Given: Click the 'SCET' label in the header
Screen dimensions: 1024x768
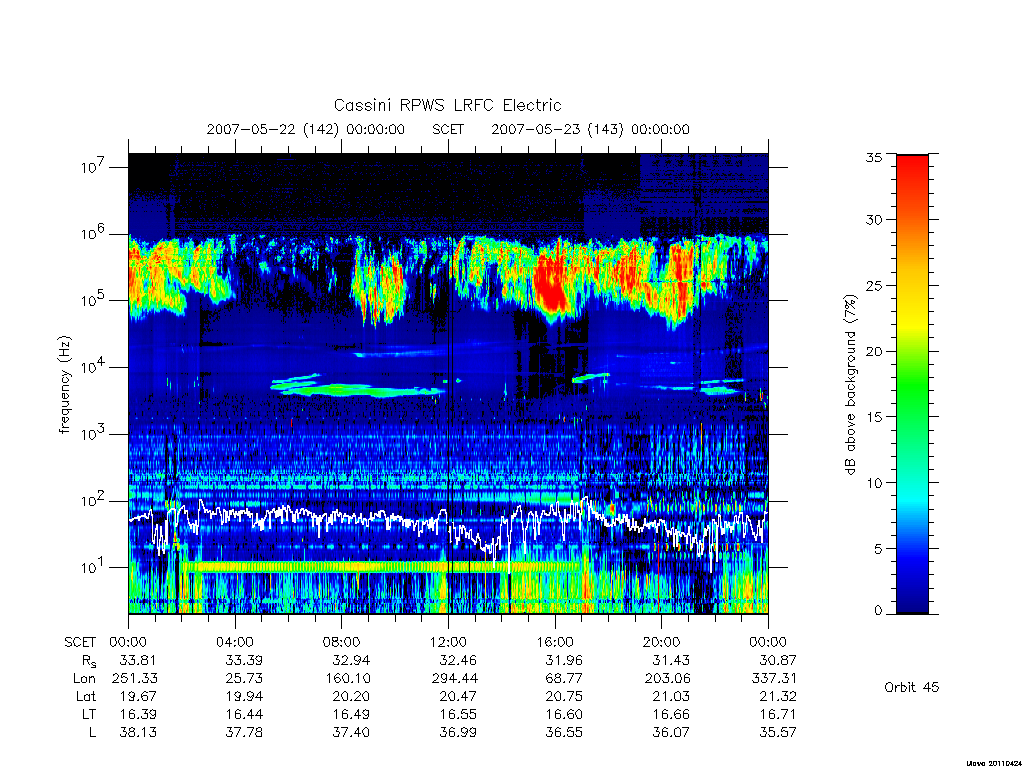Looking at the screenshot, I should 448,129.
